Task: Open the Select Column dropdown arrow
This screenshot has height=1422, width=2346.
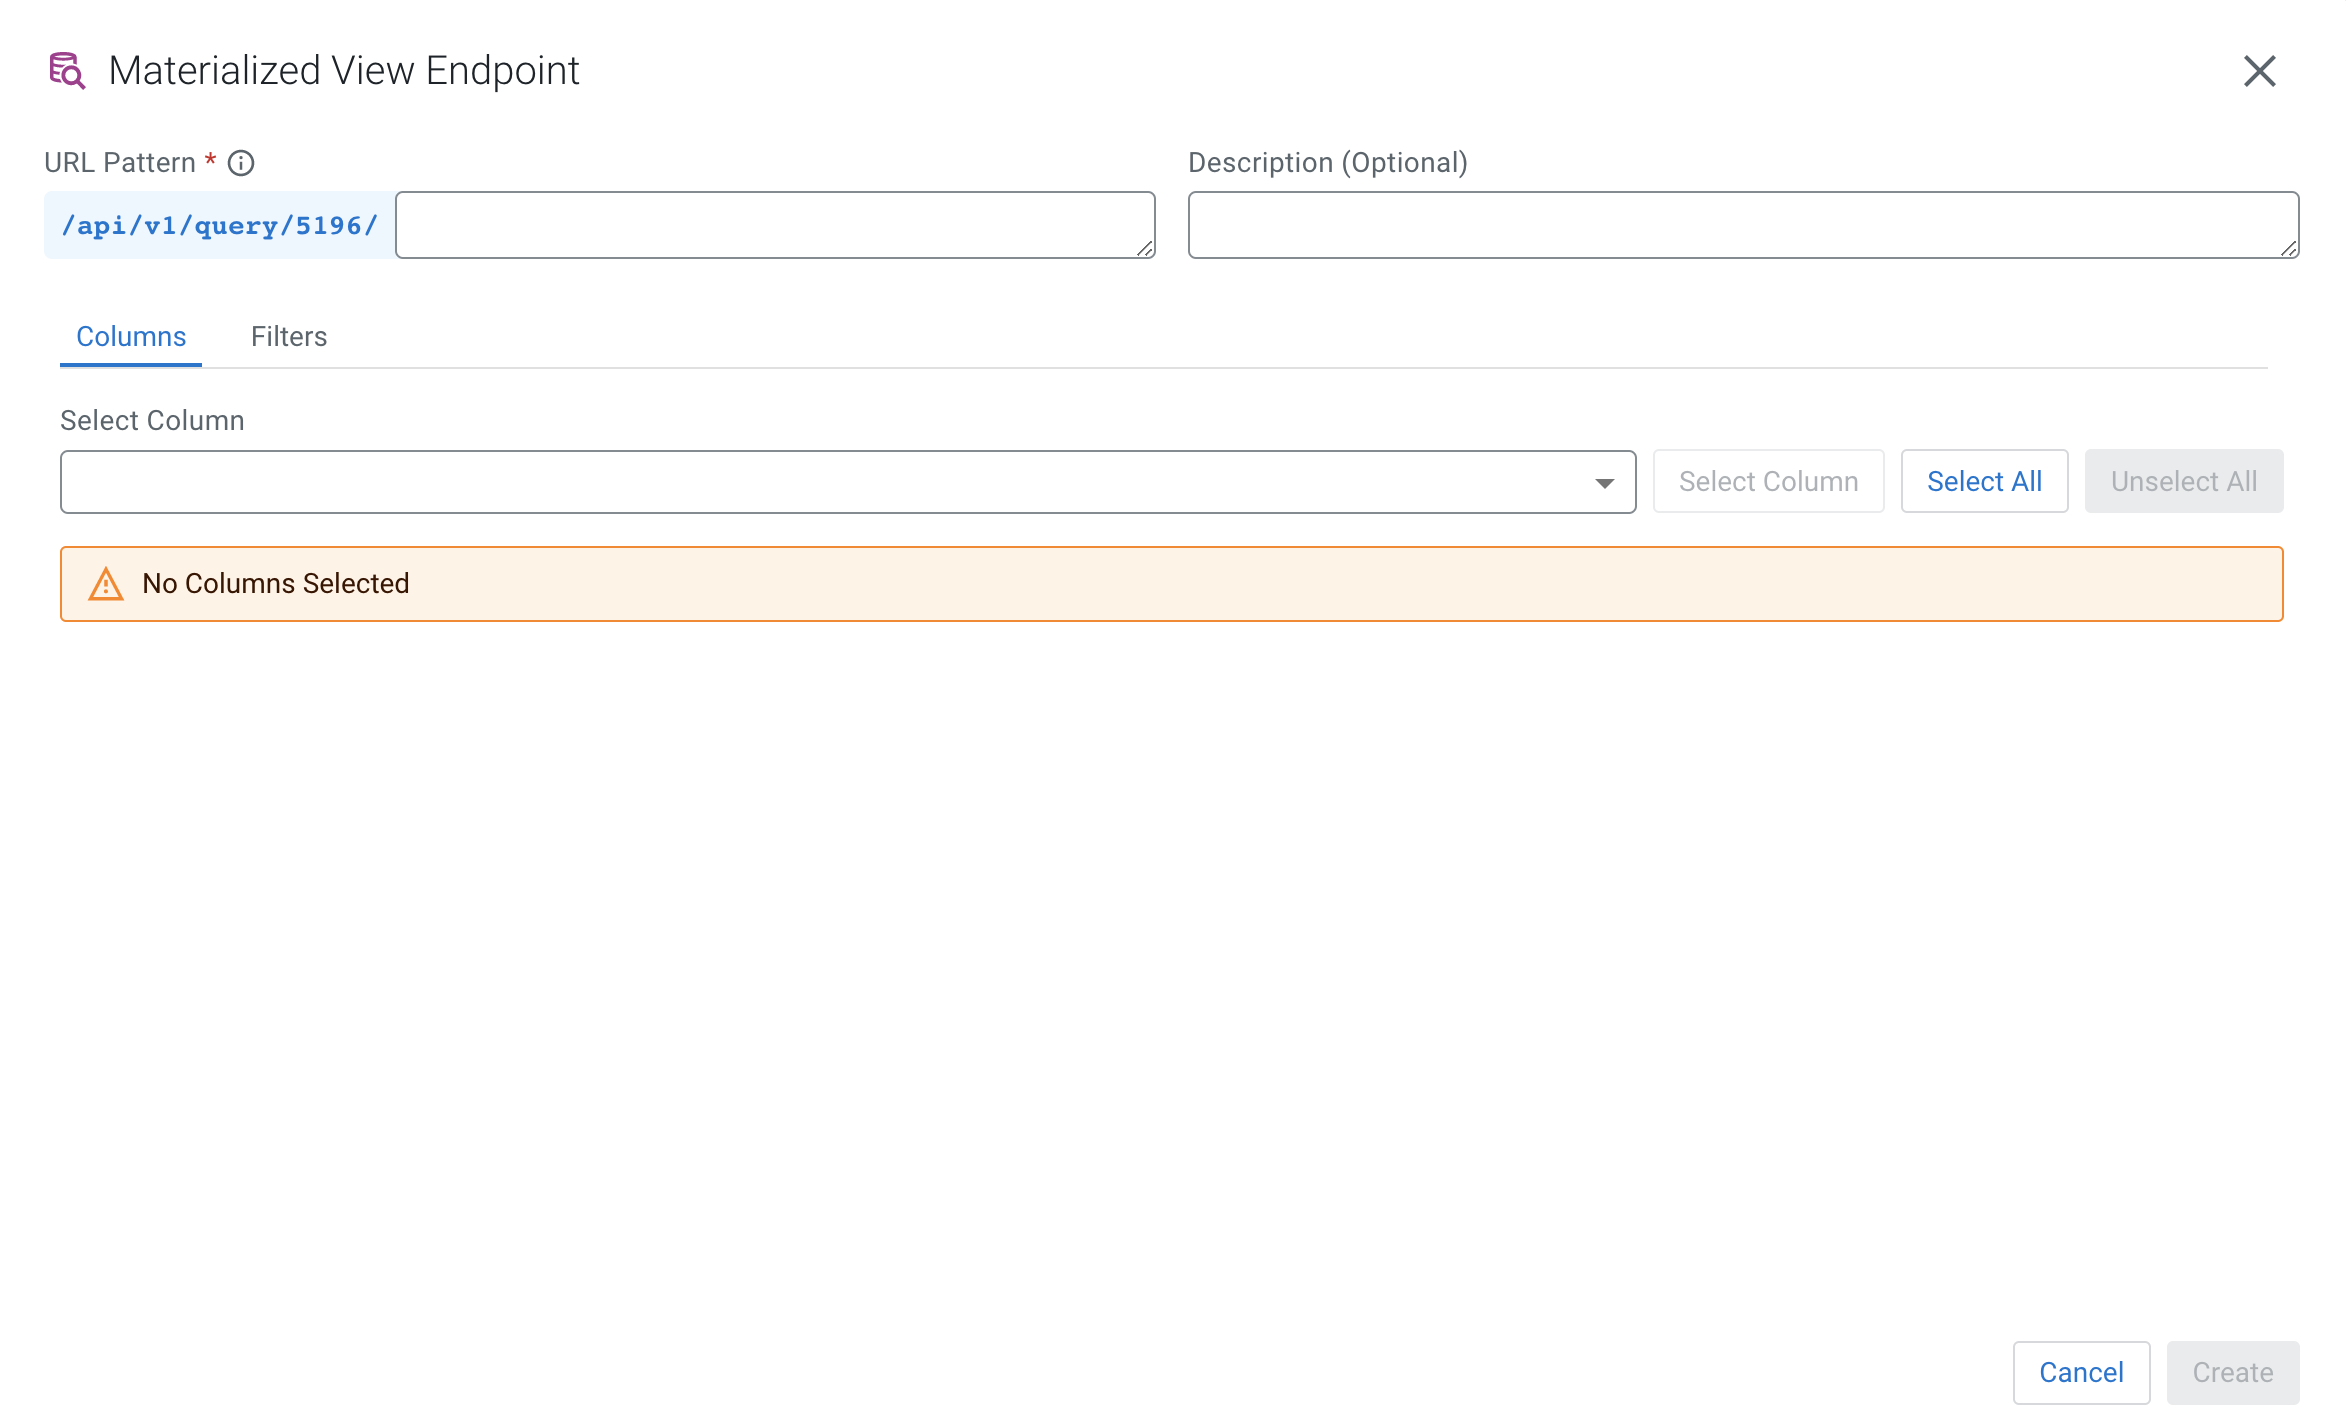Action: pos(1604,483)
